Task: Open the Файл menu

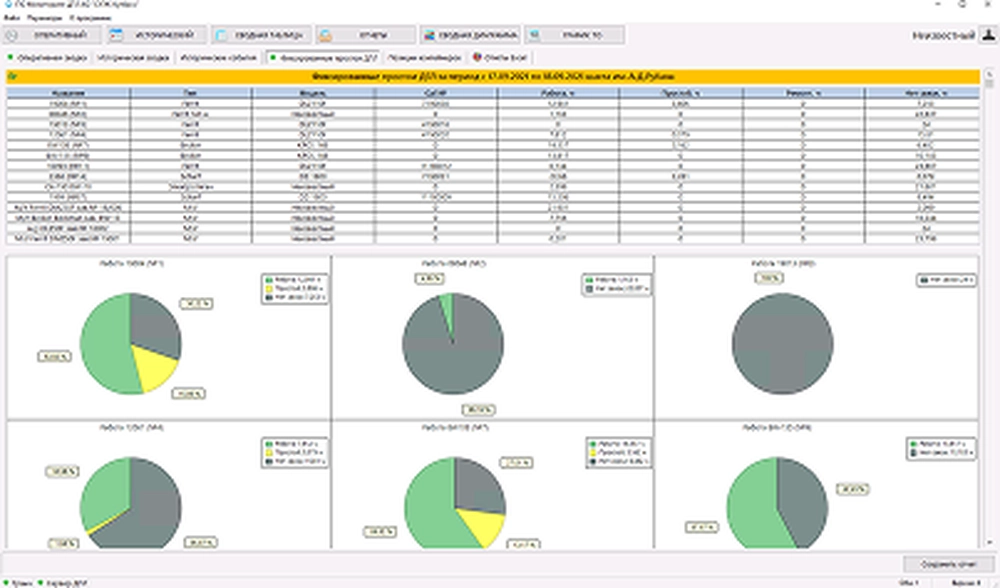Action: coord(10,18)
